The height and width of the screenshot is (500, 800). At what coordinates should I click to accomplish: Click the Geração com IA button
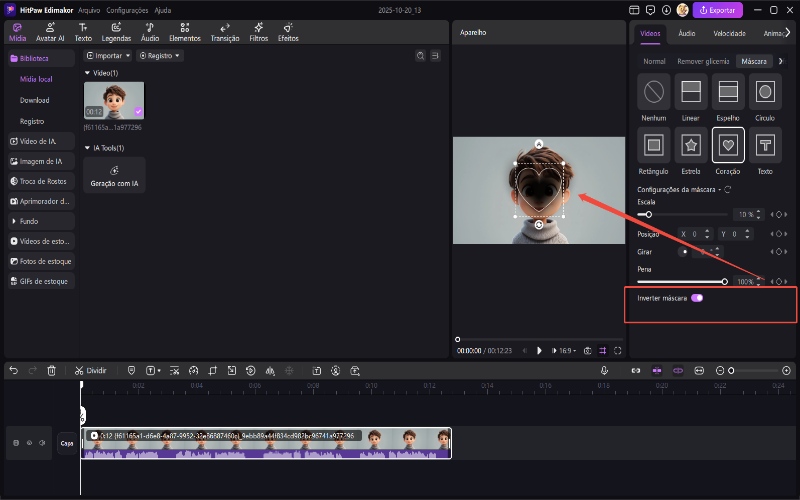[x=114, y=176]
